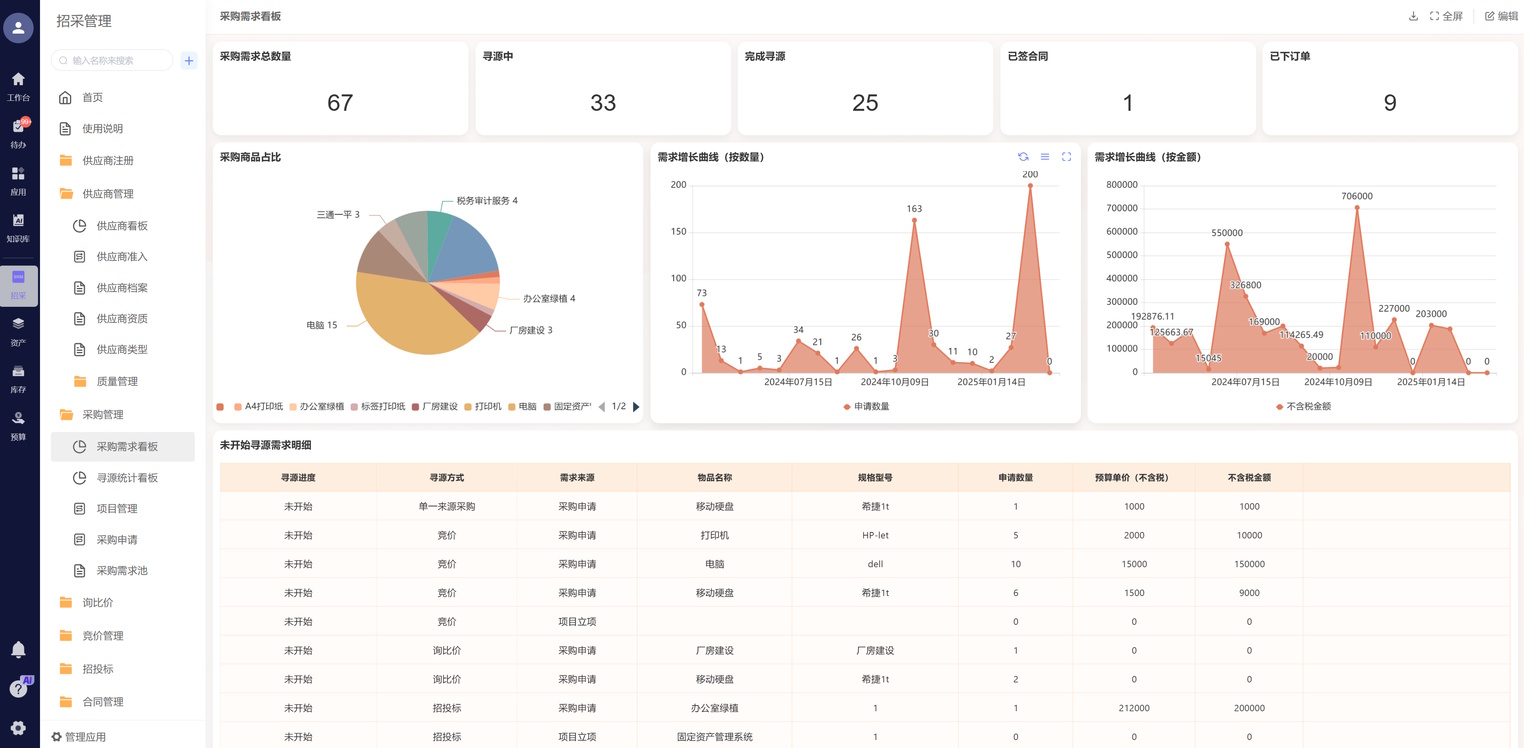
Task: Expand 需求增长曲线（按数量） chart to fullscreen
Action: click(1066, 157)
